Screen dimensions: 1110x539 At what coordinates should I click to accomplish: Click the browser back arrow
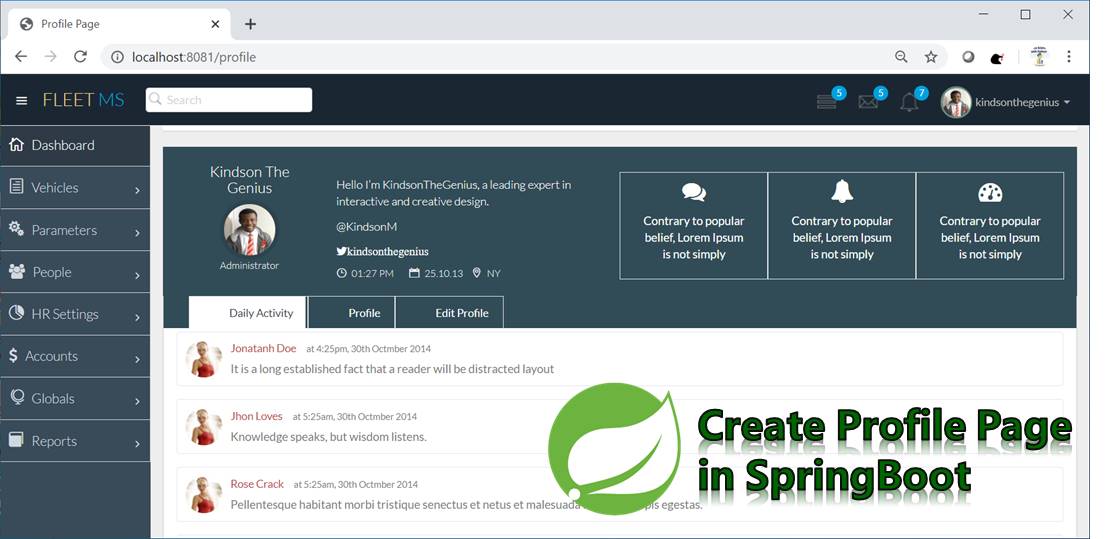21,57
